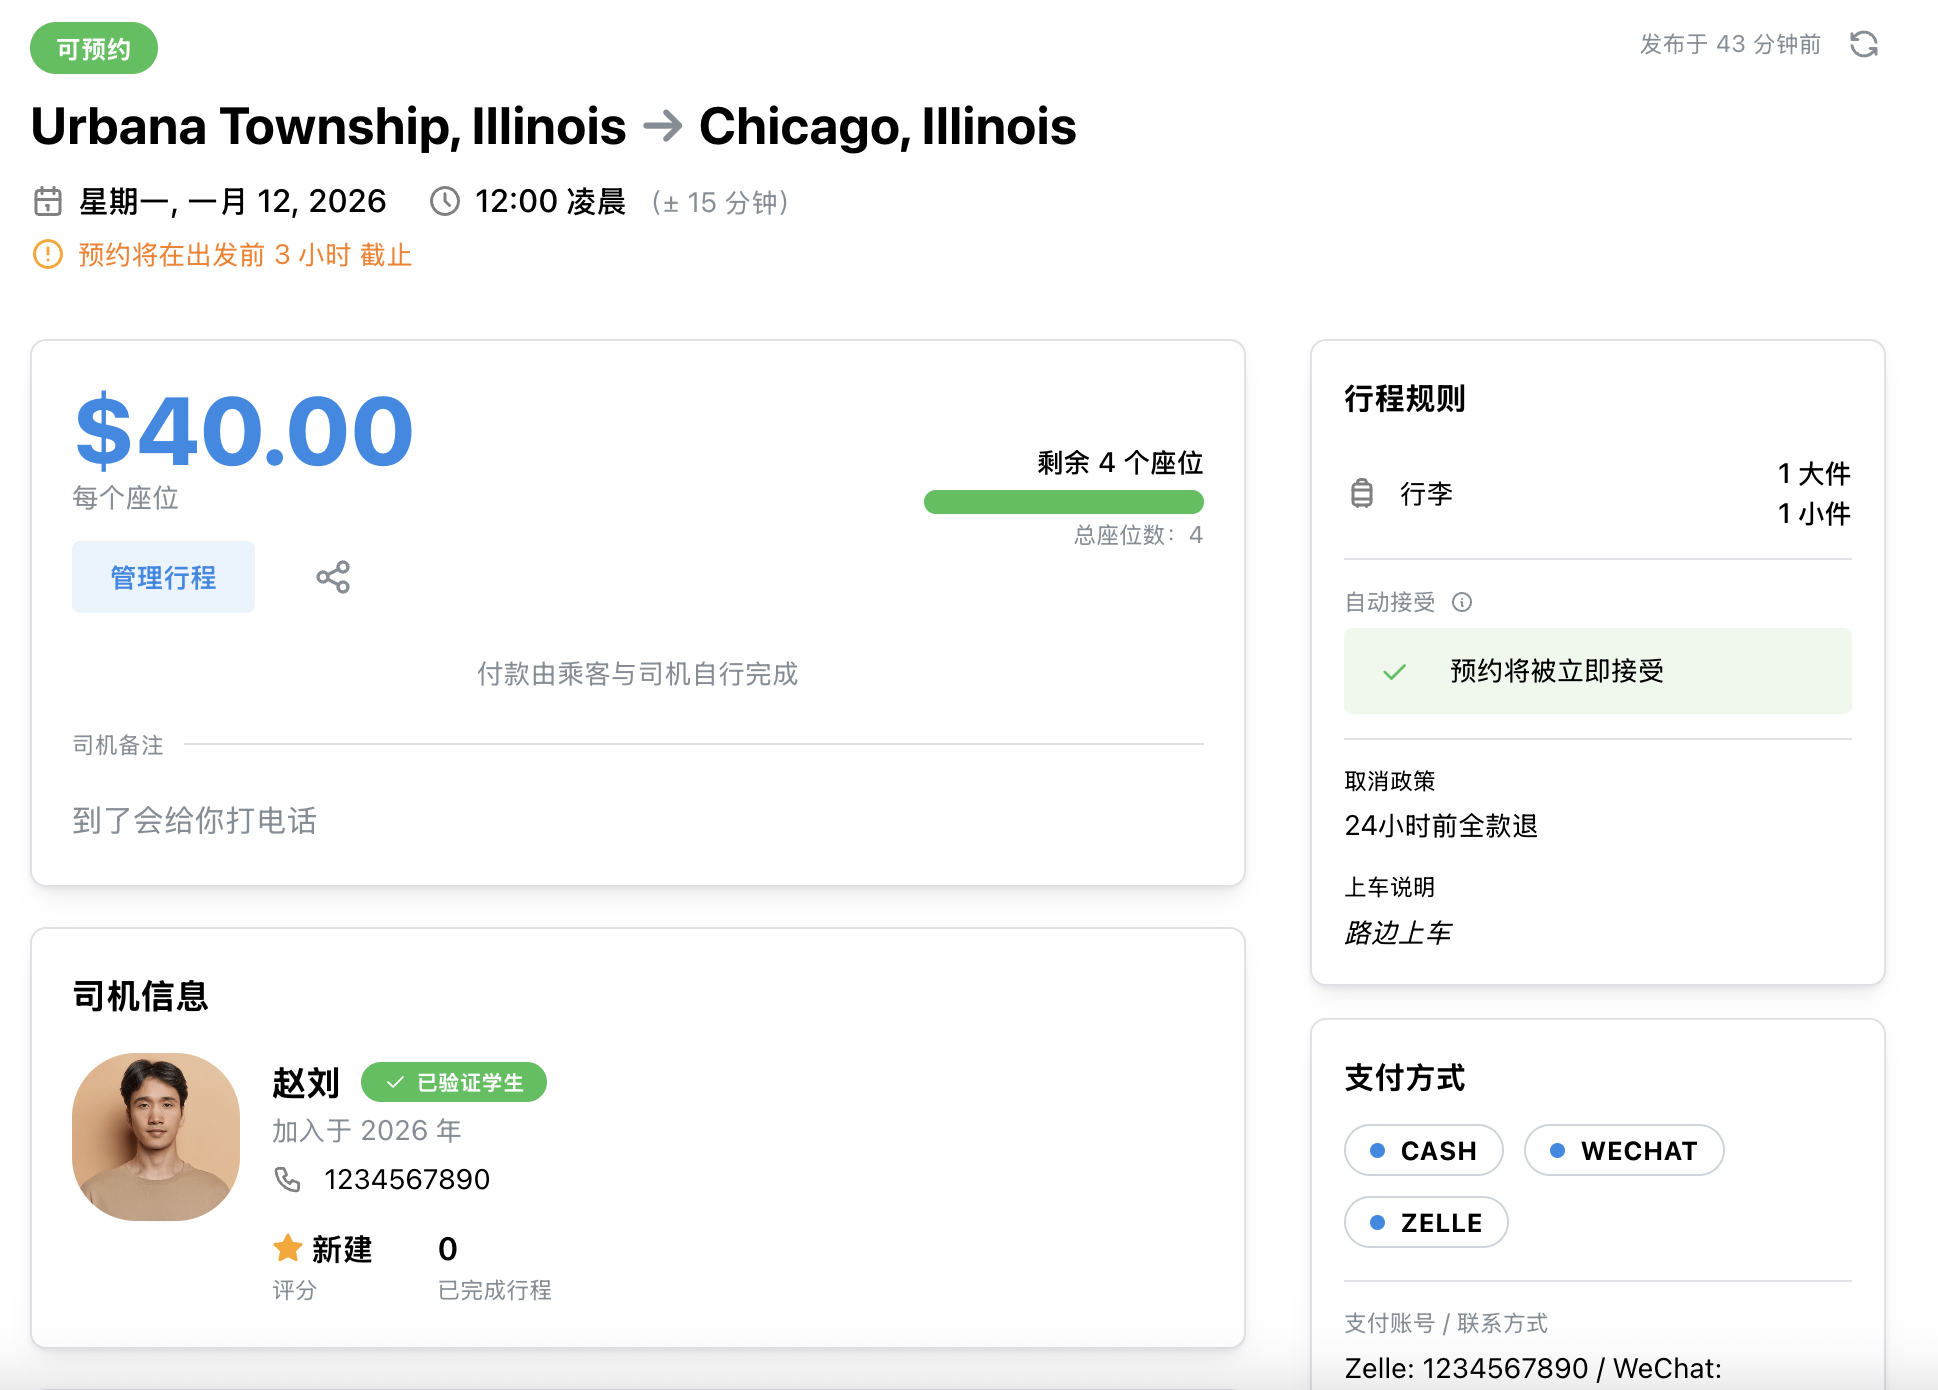
Task: Click the green seats remaining progress bar
Action: (x=1063, y=502)
